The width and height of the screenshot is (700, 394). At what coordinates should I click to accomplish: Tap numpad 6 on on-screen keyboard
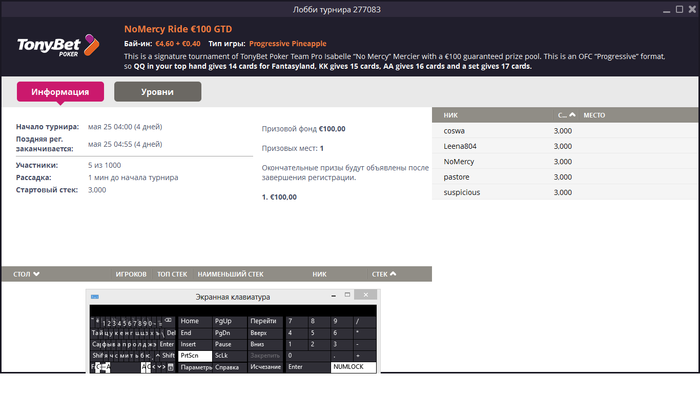(342, 333)
